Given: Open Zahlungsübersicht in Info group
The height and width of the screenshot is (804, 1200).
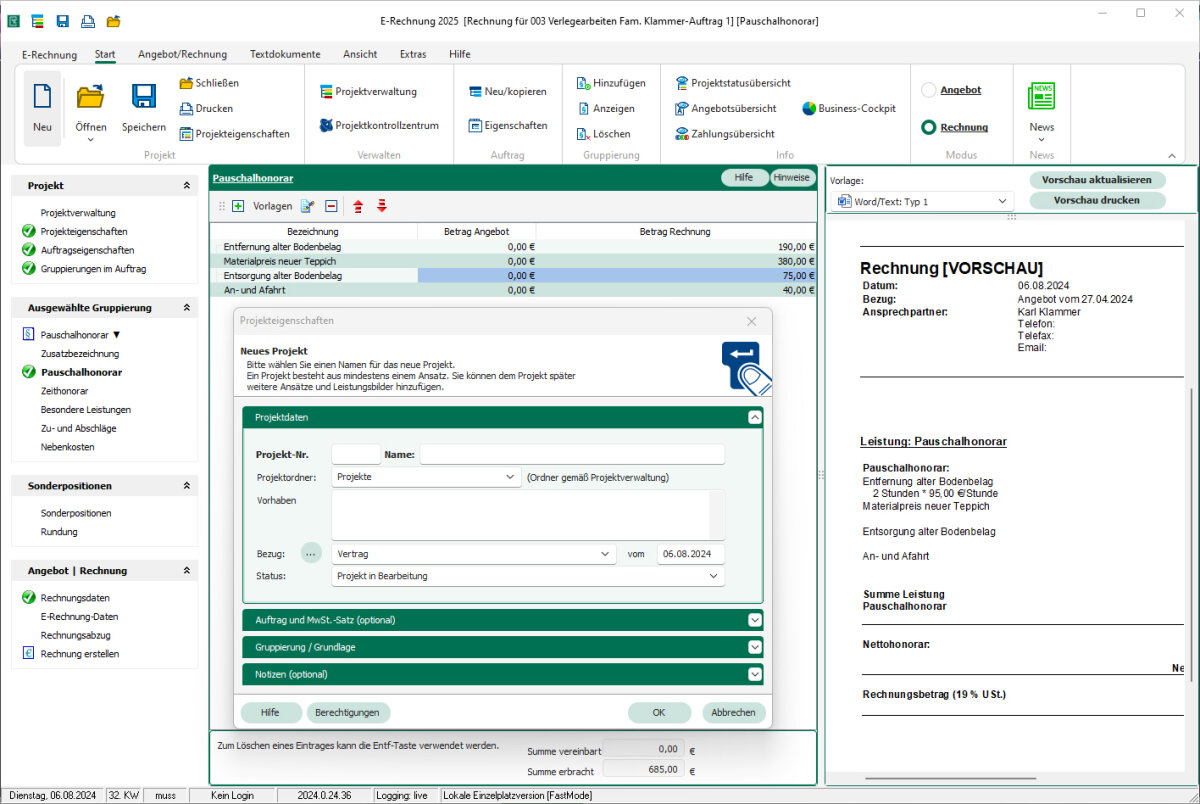Looking at the screenshot, I should (723, 134).
